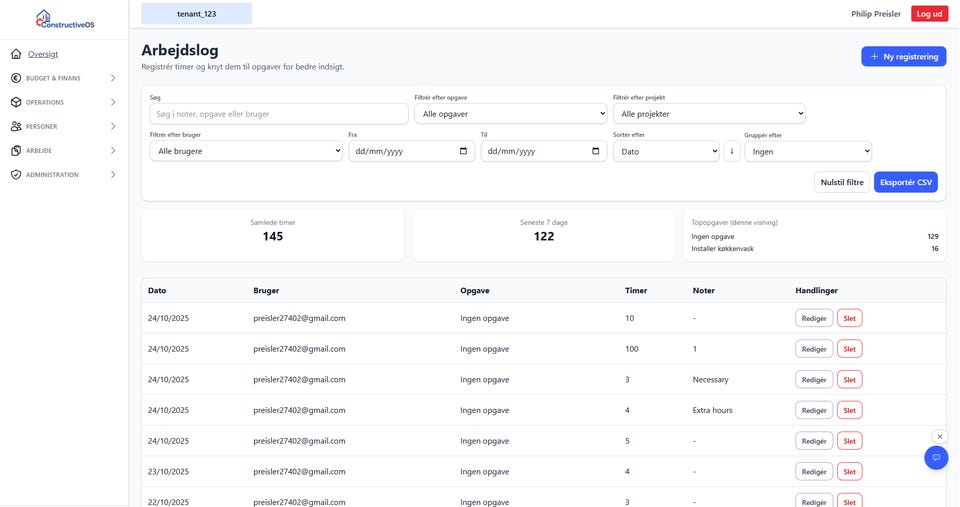This screenshot has height=507, width=960.
Task: Click the Operations cube icon
Action: 16,102
